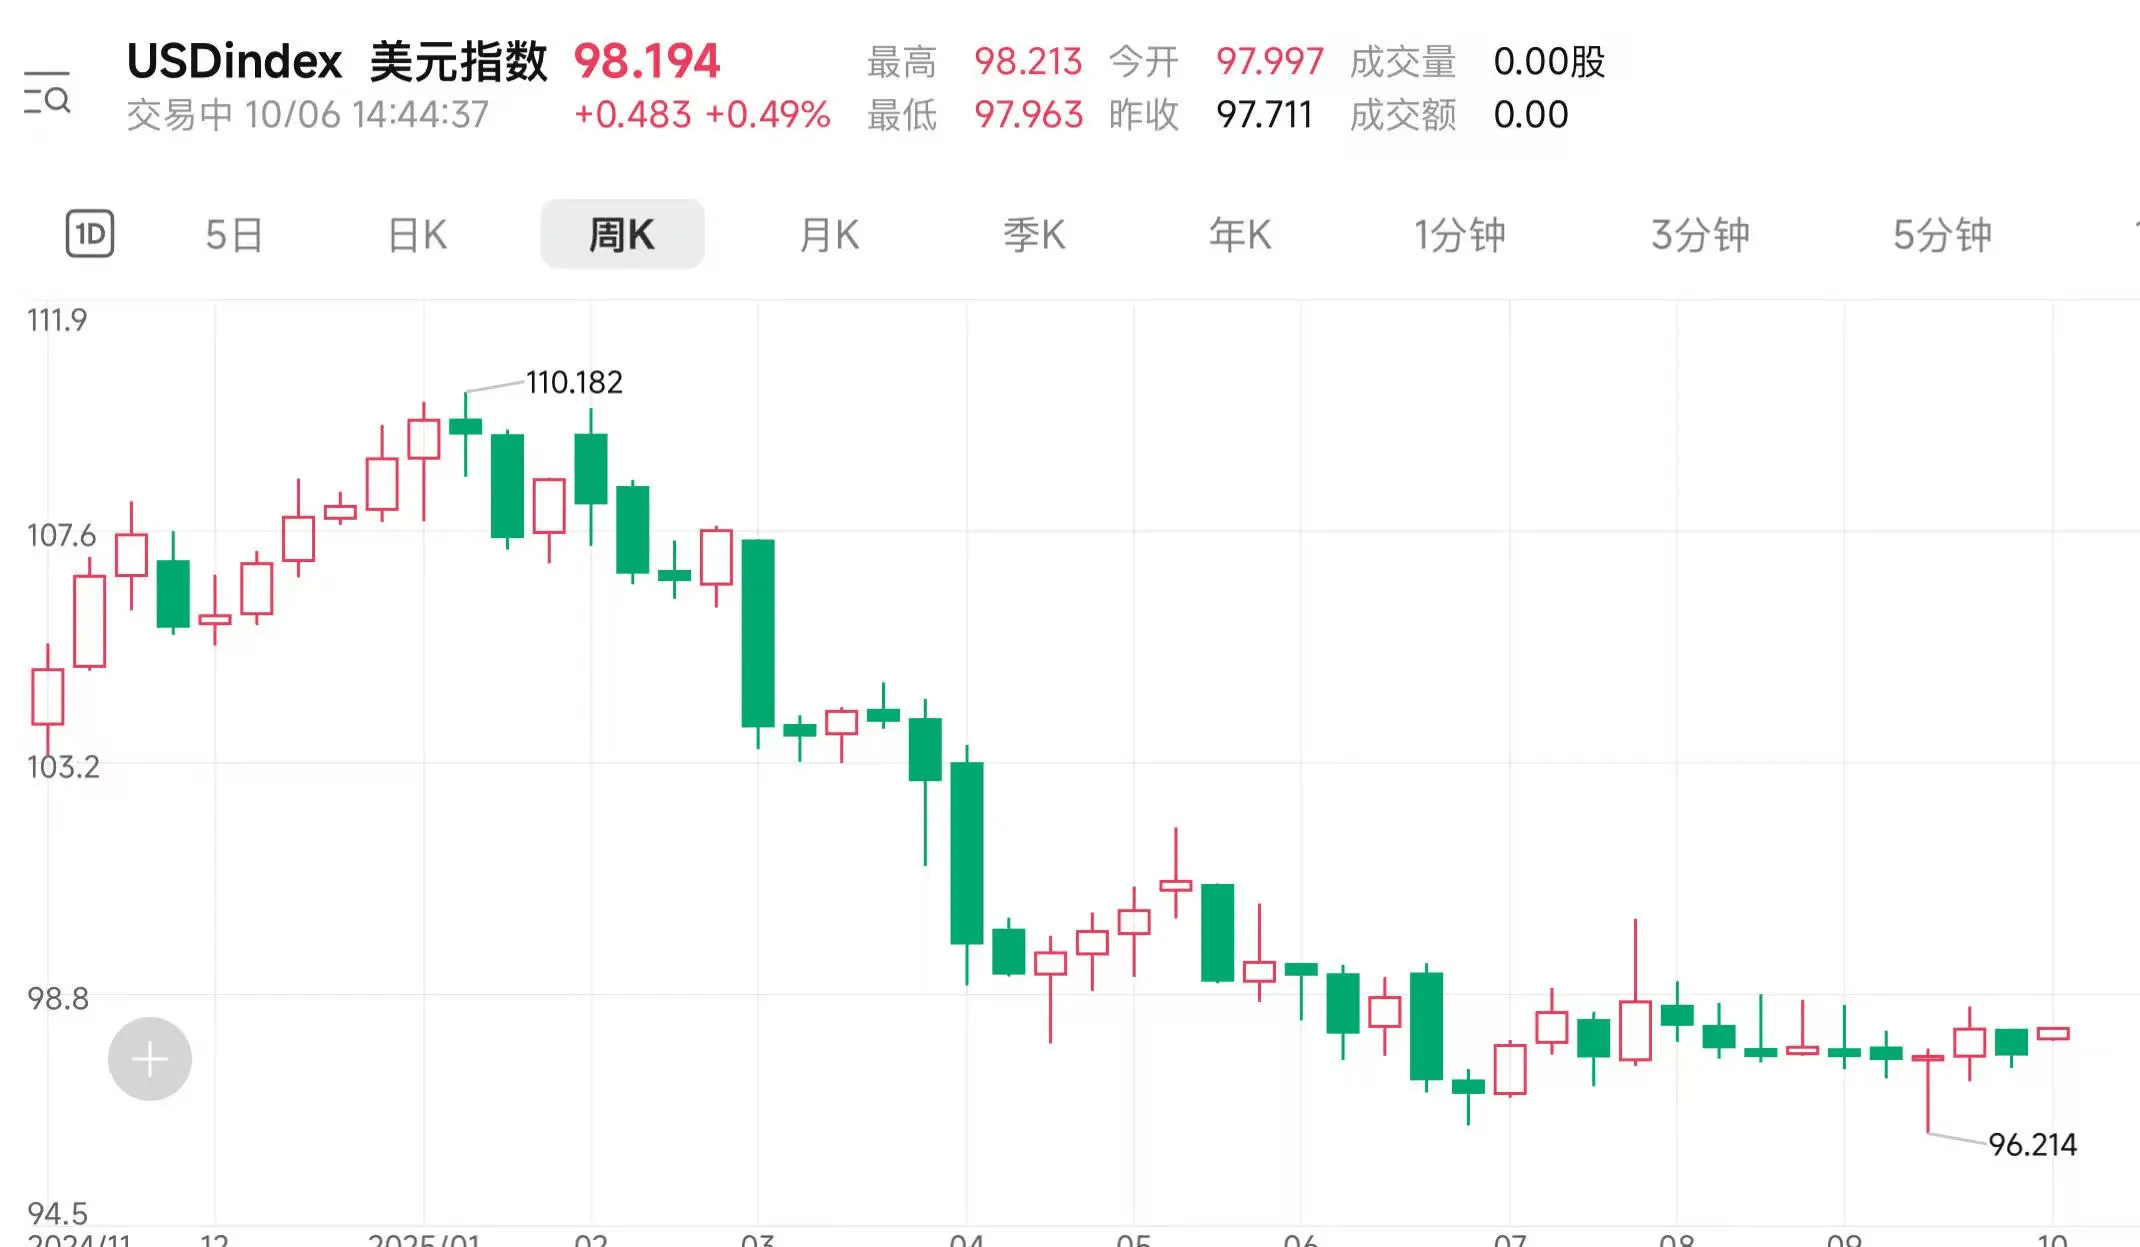Switch to the 日K daily chart tab
The image size is (2140, 1247).
tap(417, 233)
